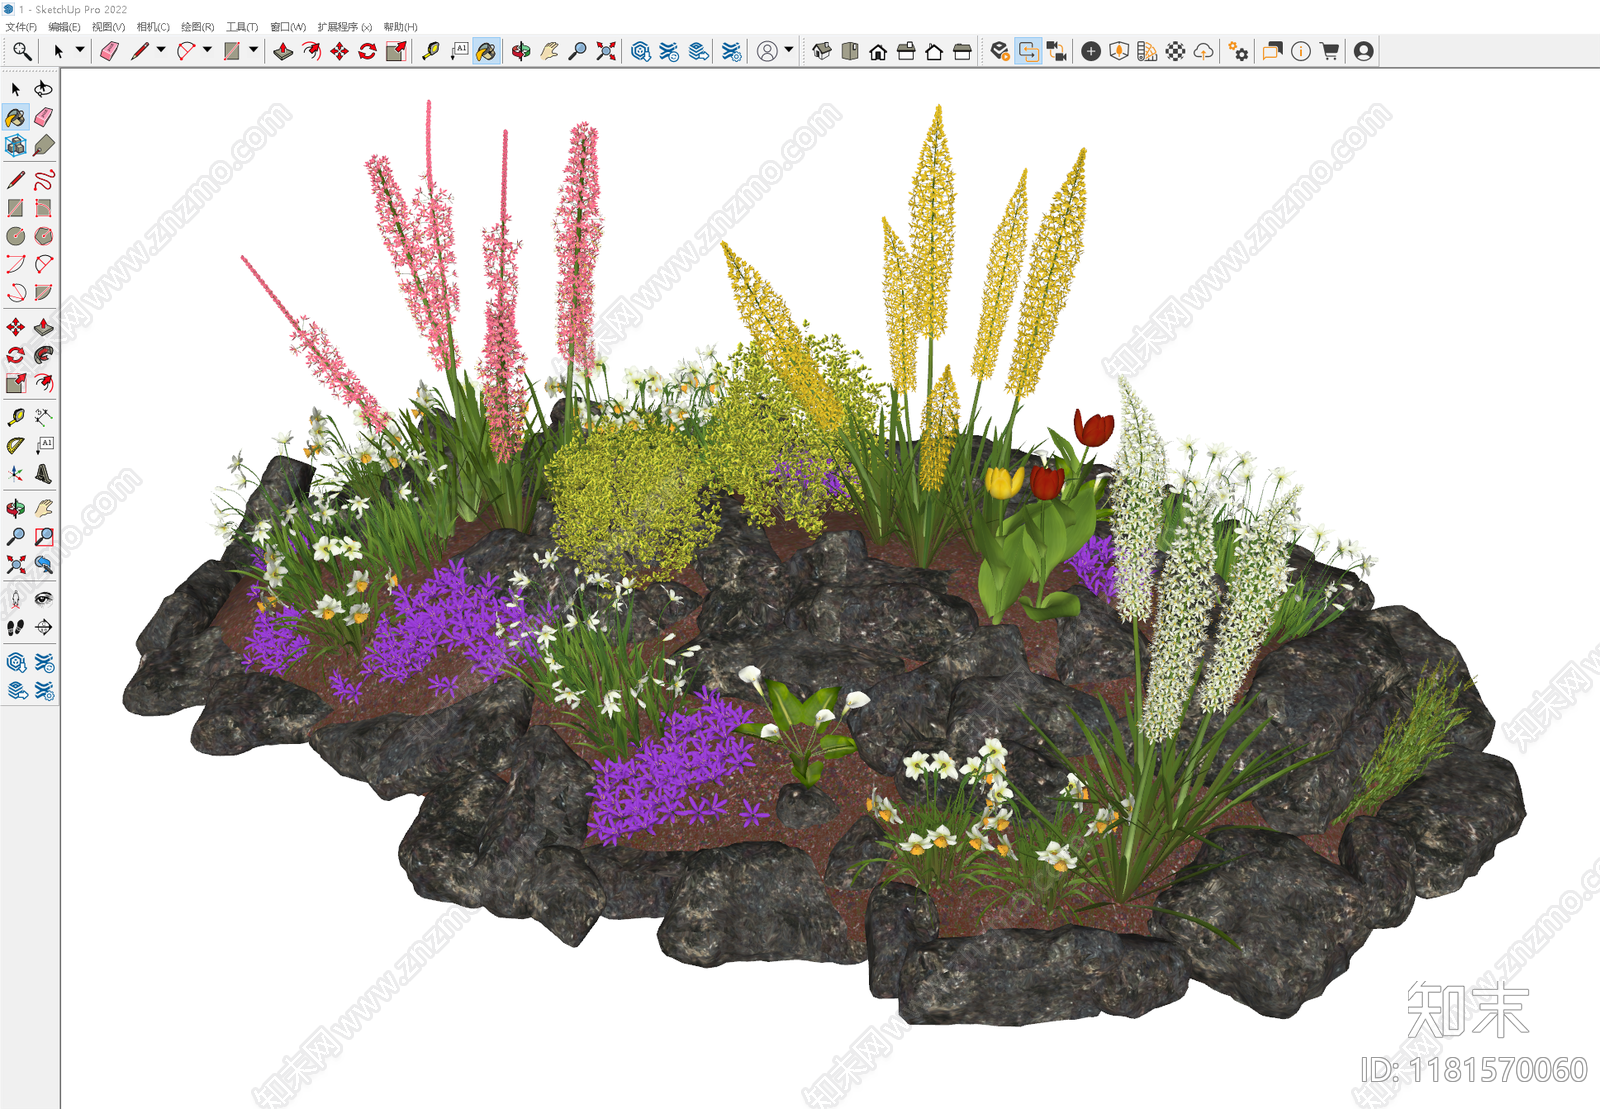Open the 窗口(W) menu
The height and width of the screenshot is (1109, 1600).
(x=288, y=27)
